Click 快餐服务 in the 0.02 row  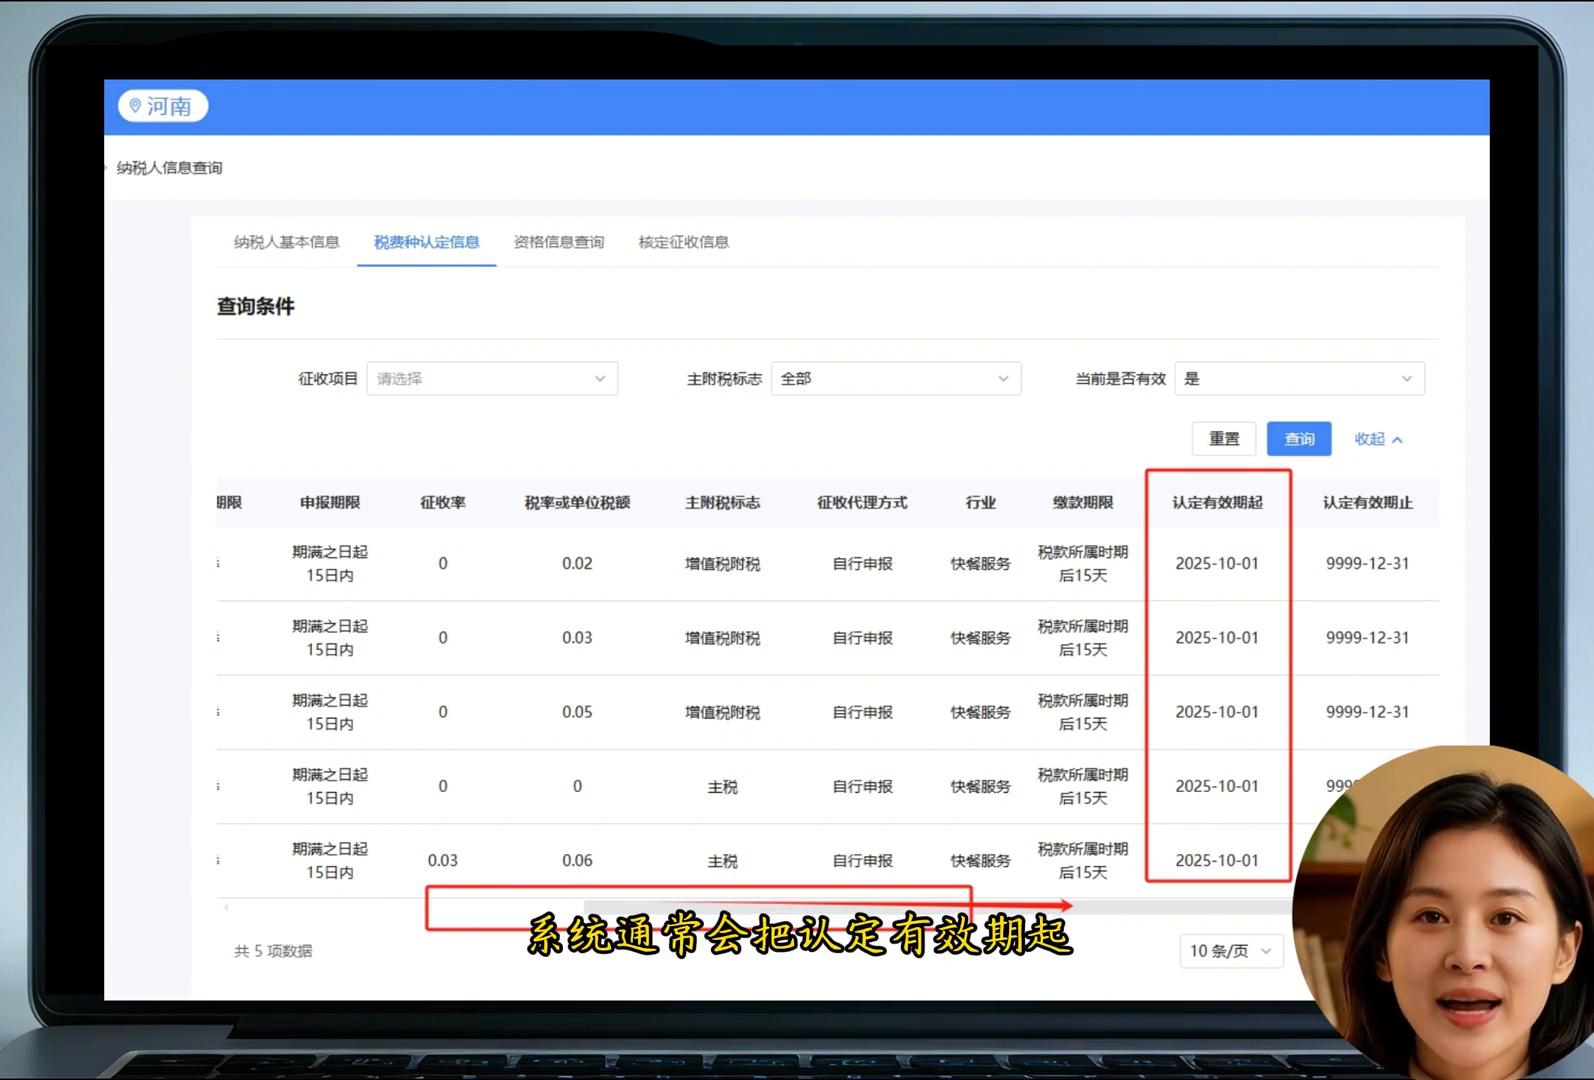[981, 564]
